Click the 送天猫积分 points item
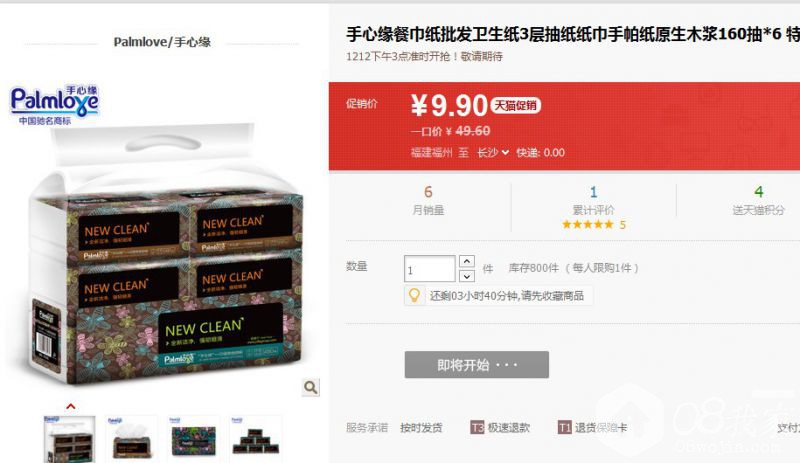Viewport: 800px width, 463px height. [758, 200]
